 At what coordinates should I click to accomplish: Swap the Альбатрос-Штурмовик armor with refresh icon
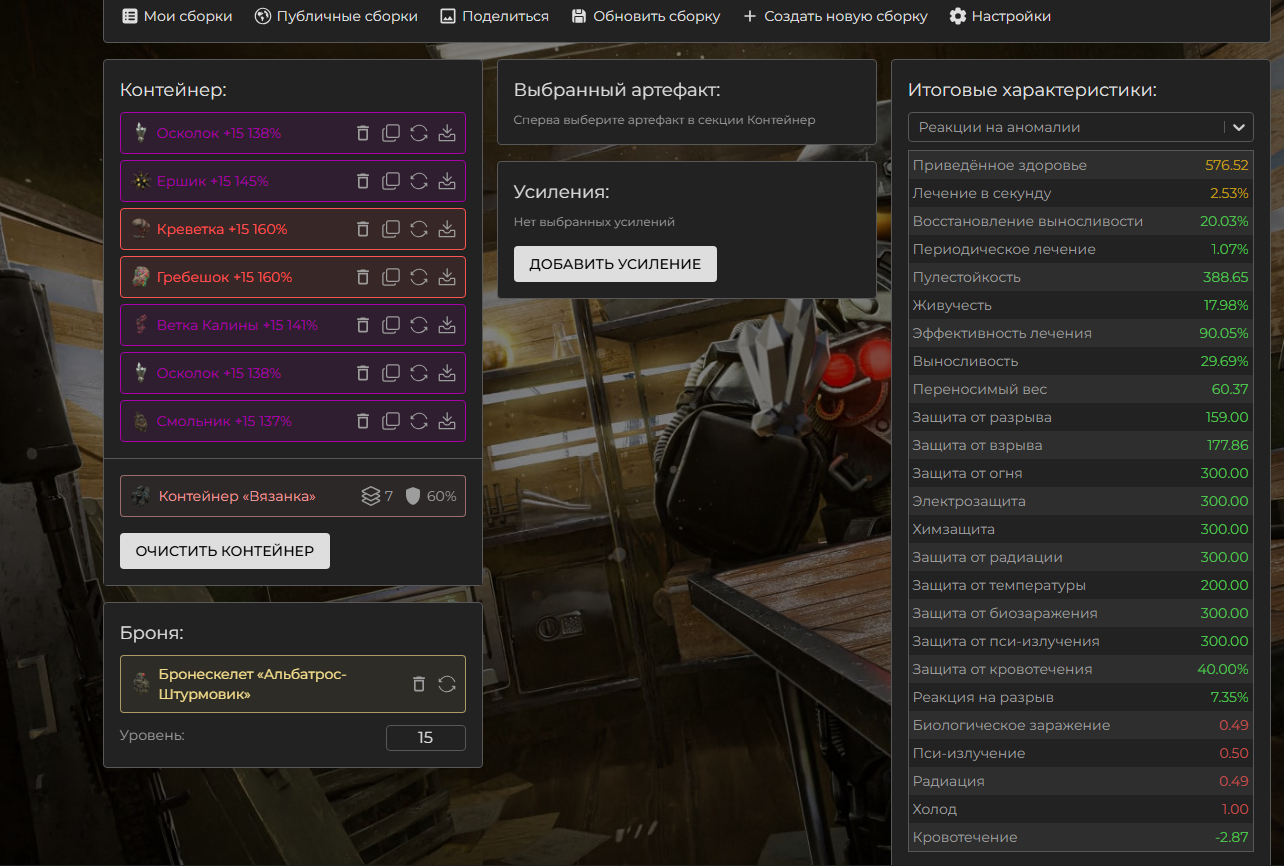(447, 684)
